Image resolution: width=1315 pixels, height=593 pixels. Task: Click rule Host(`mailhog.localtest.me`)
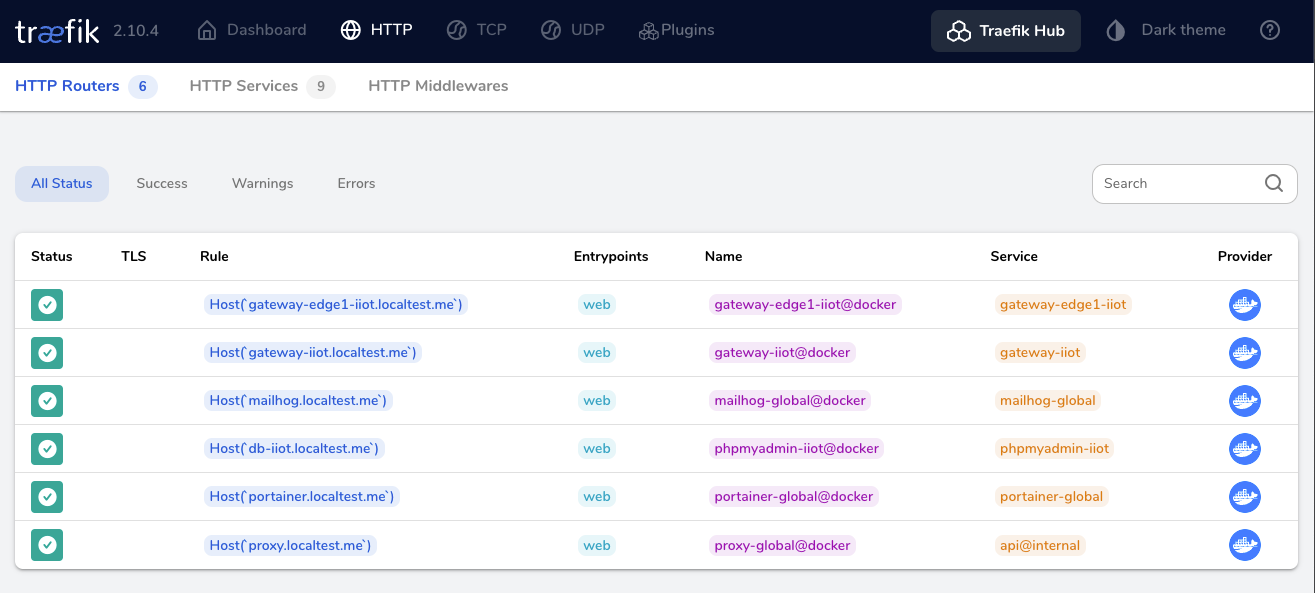[298, 400]
